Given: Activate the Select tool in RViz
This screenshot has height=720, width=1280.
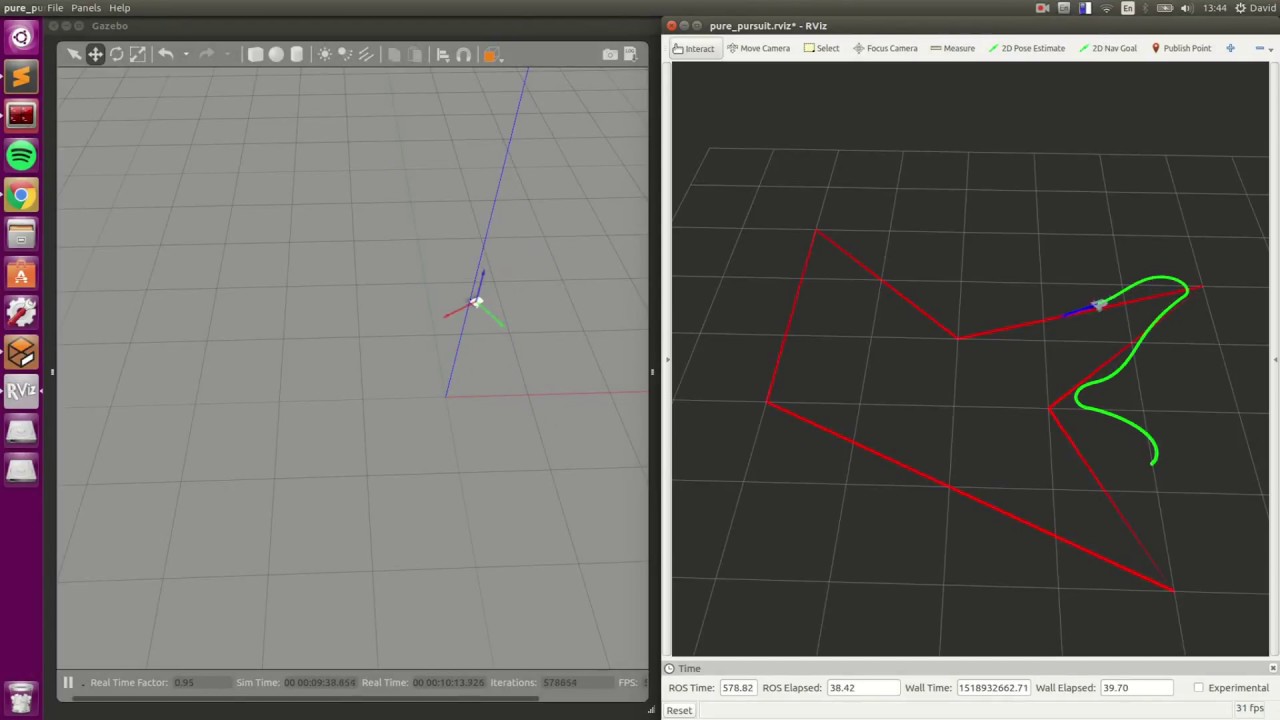Looking at the screenshot, I should click(x=822, y=48).
